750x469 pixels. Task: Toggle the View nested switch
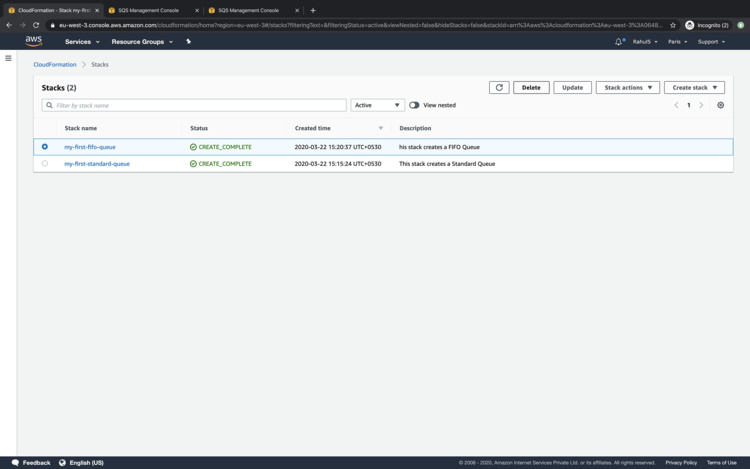point(414,105)
